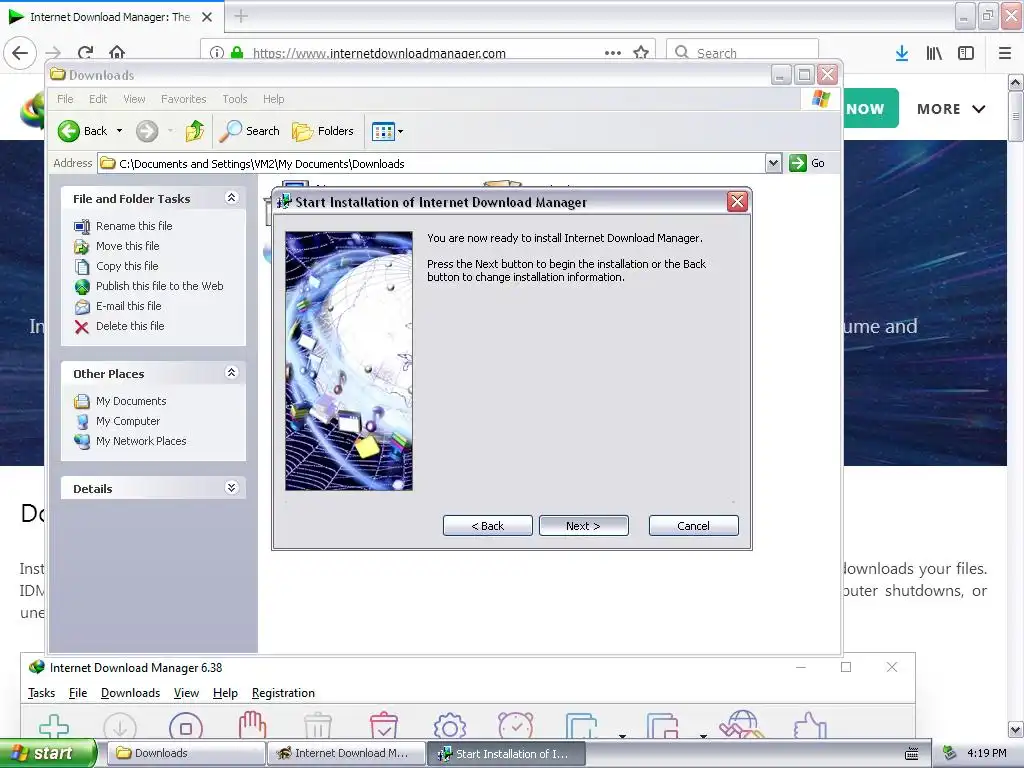Open the page actions three-dot menu
Viewport: 1024px width, 768px height.
pos(613,53)
